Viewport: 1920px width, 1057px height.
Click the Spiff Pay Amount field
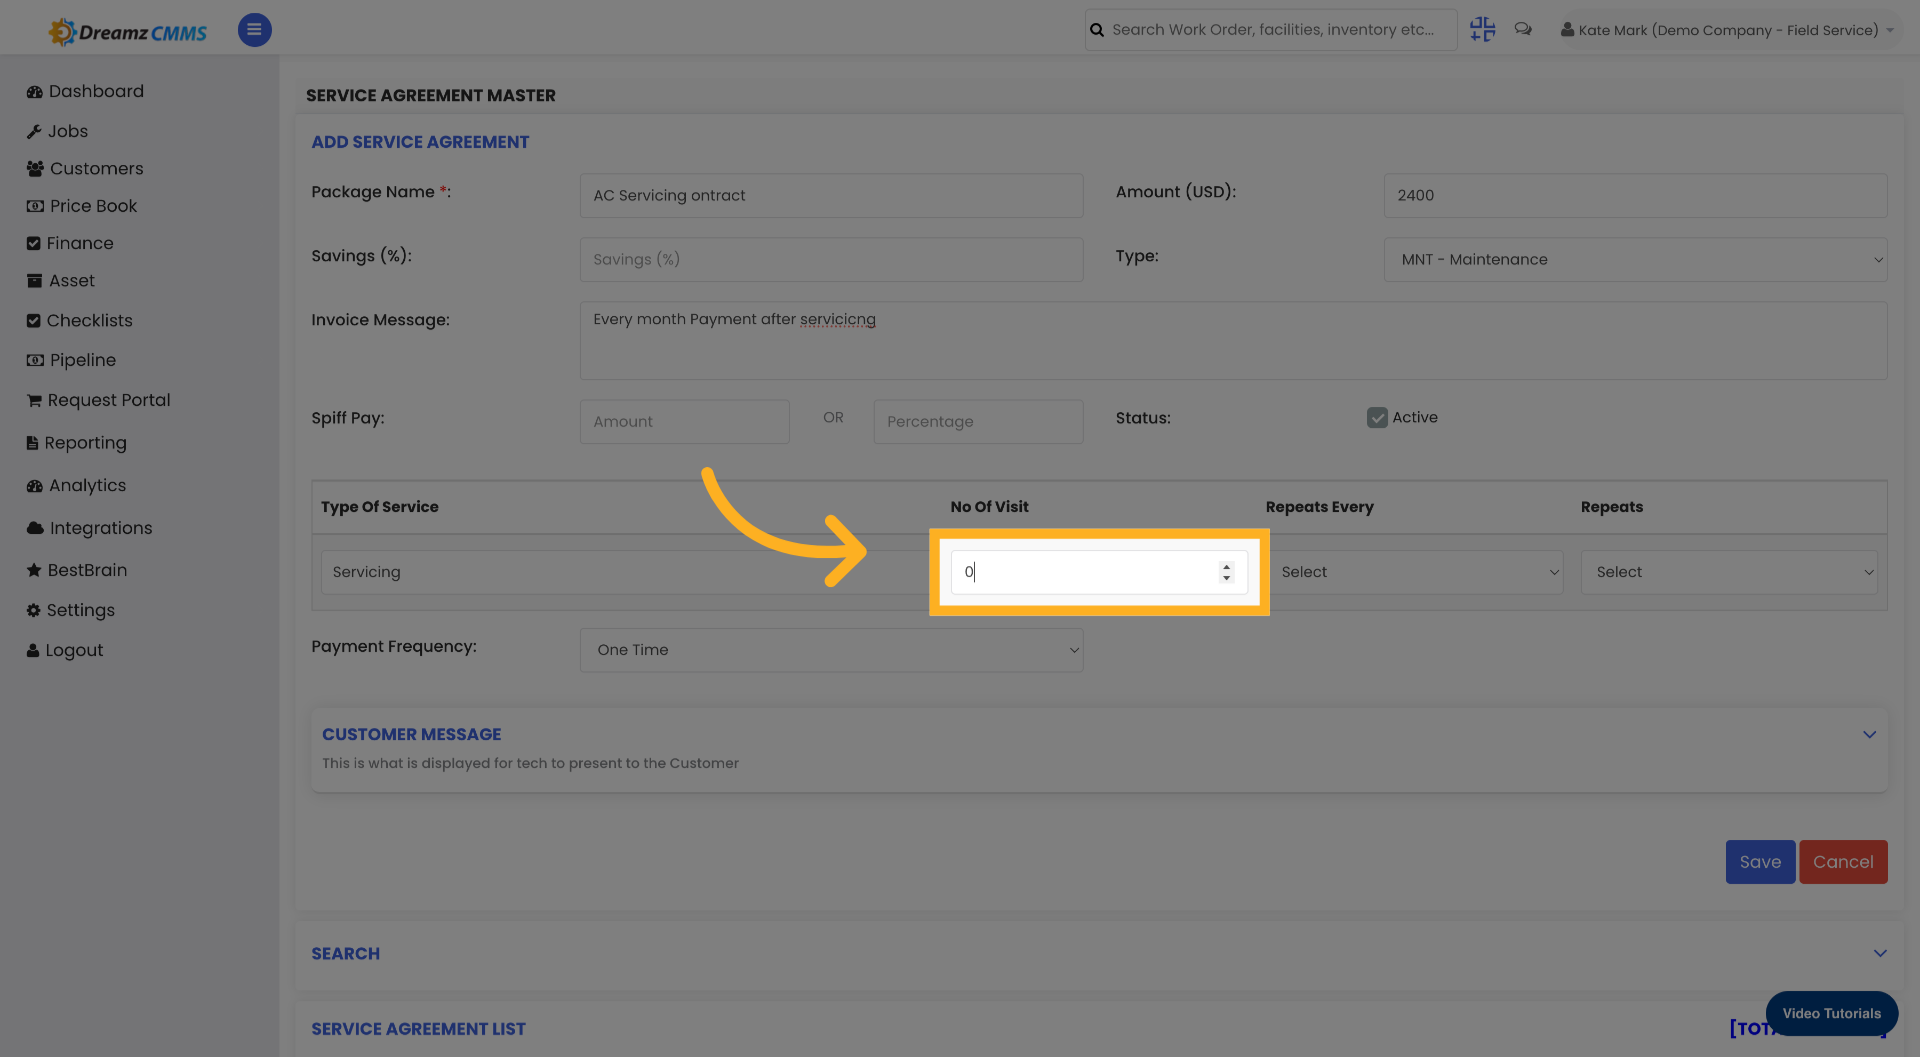[684, 422]
